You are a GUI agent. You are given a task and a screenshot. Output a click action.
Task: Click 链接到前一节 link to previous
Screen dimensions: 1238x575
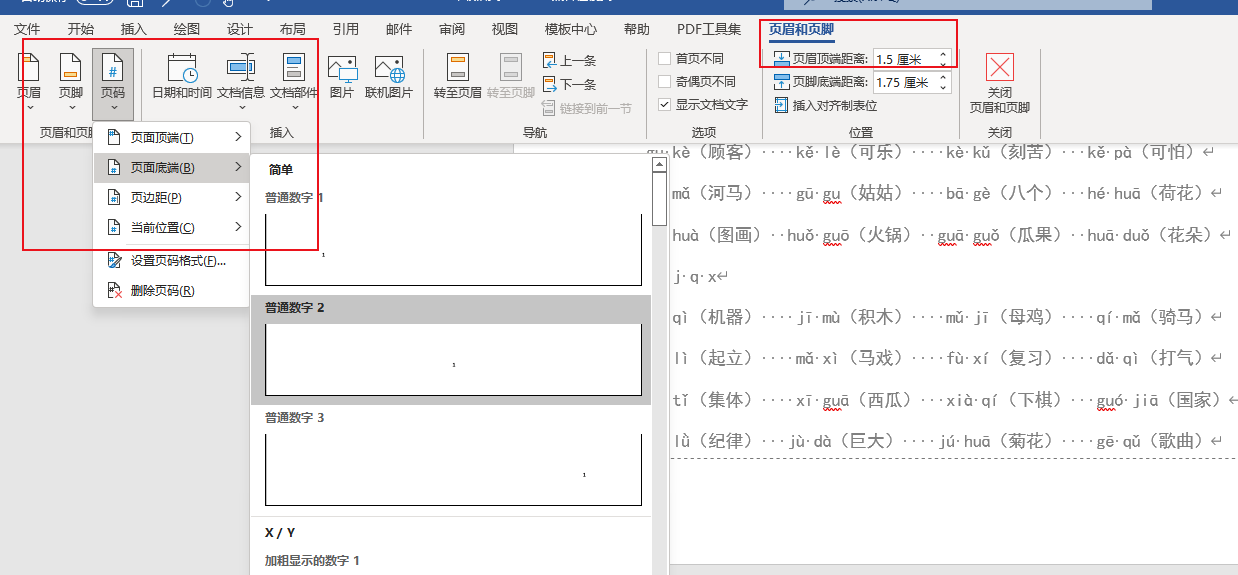click(587, 108)
